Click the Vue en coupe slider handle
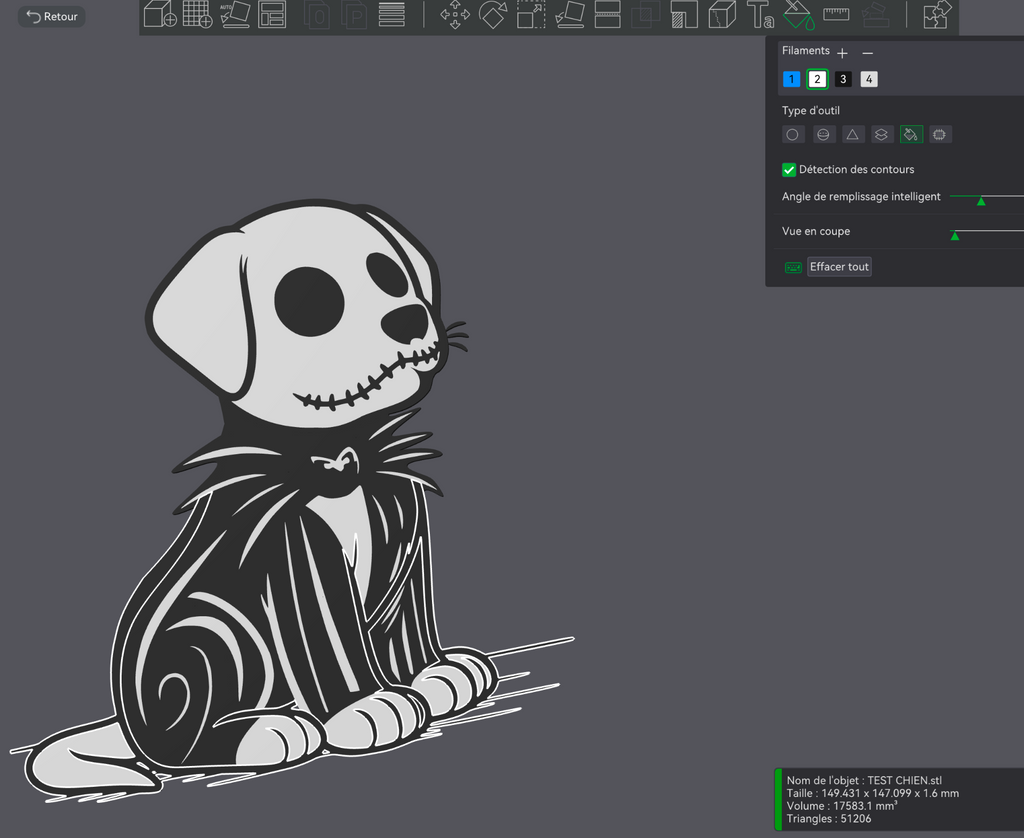Viewport: 1024px width, 838px height. pos(955,236)
